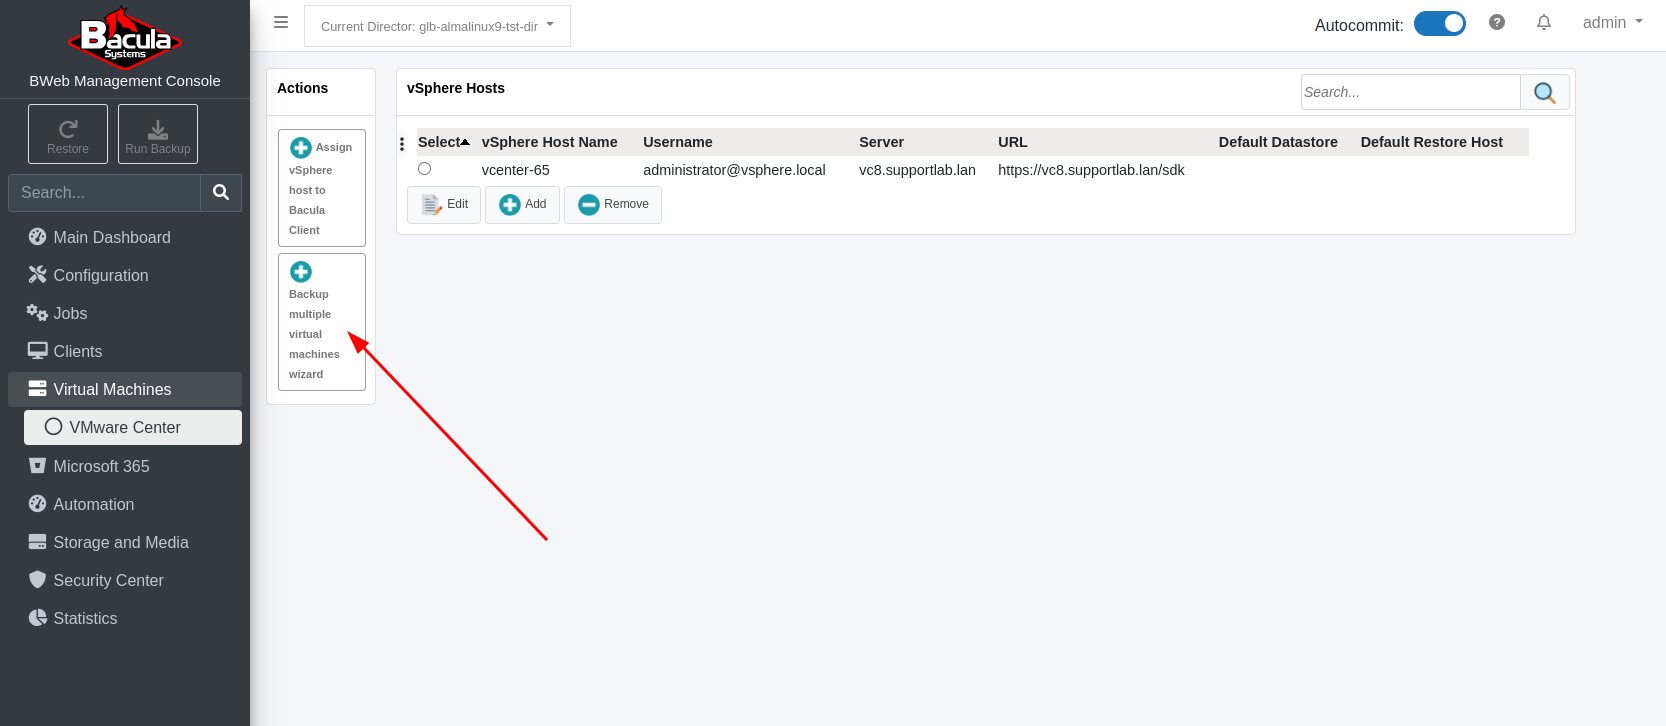Click the Security Center shield icon
Image resolution: width=1666 pixels, height=726 pixels.
tap(37, 579)
